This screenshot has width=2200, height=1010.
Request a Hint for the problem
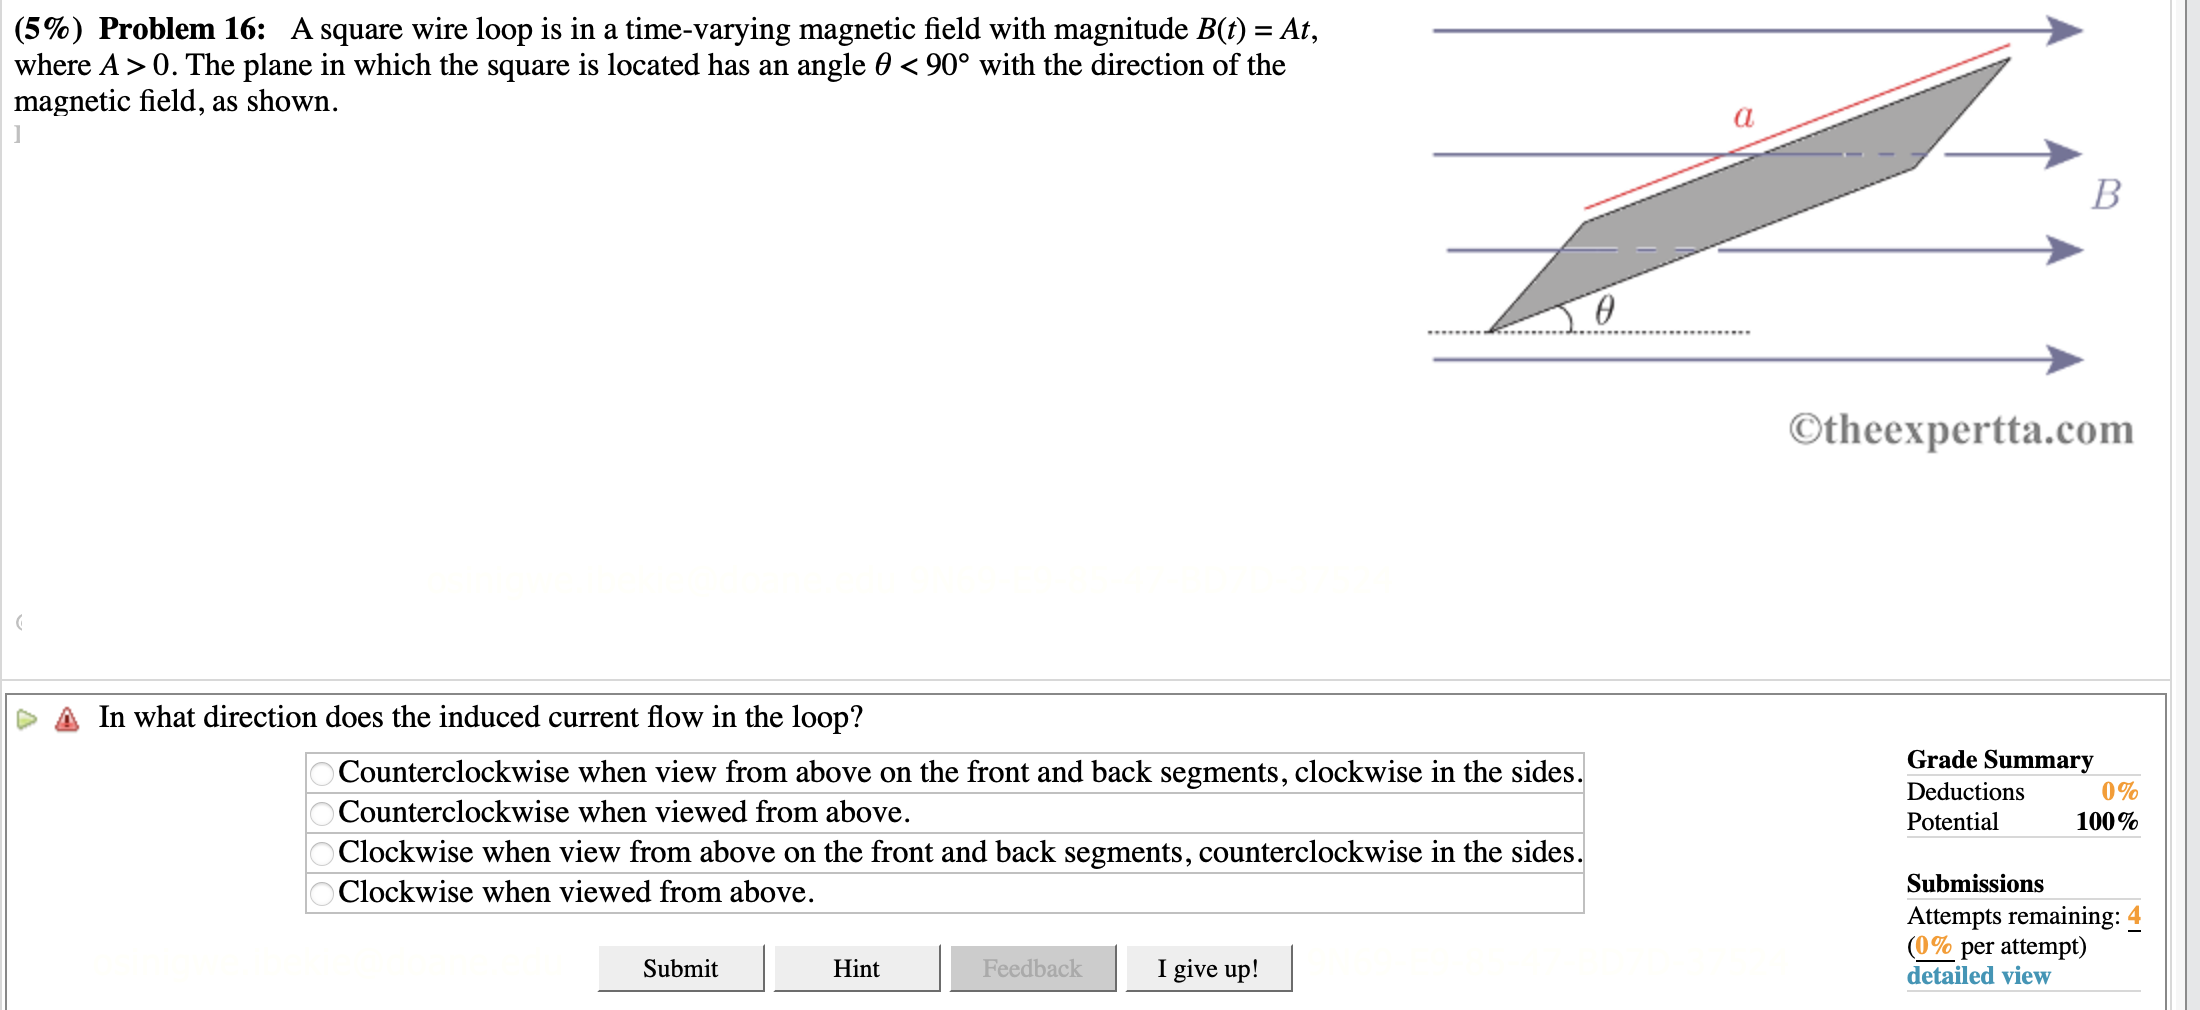pos(856,967)
